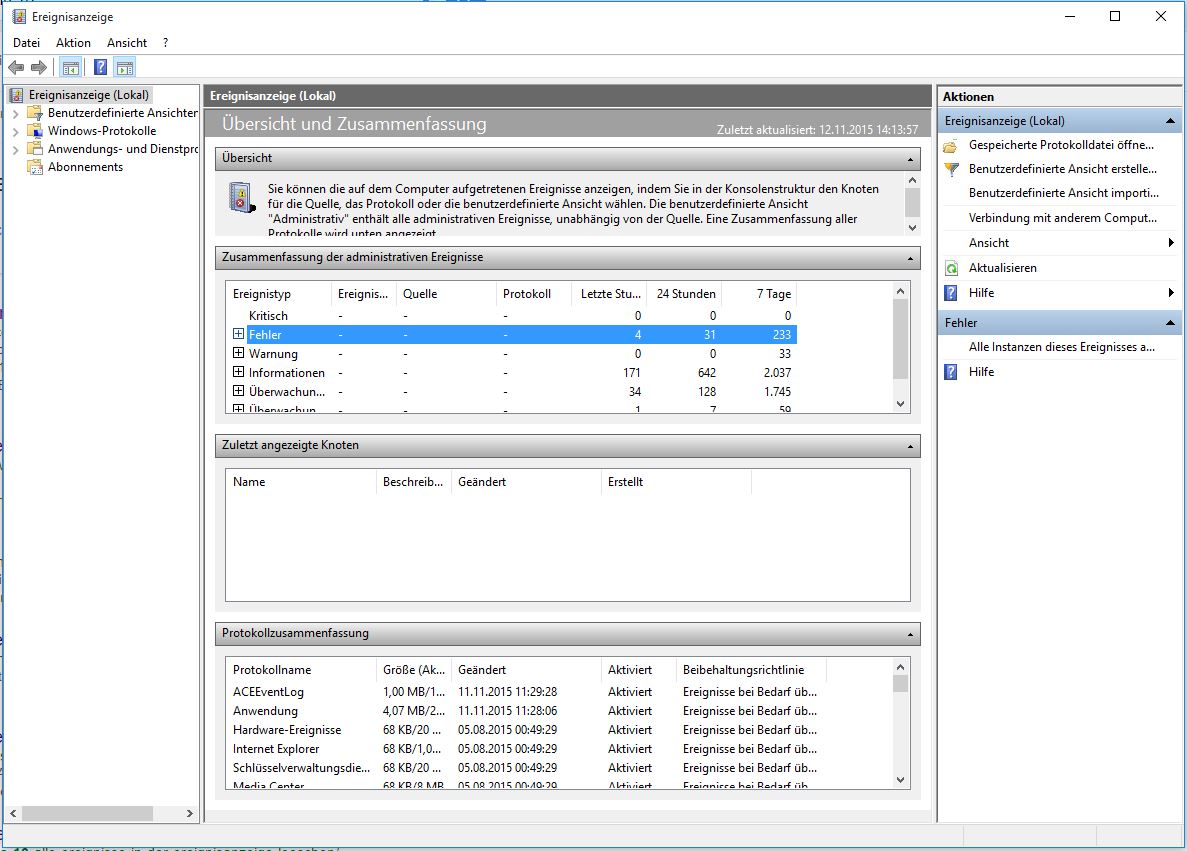Collapse the Fehler section in Aktionen pane

[1170, 323]
